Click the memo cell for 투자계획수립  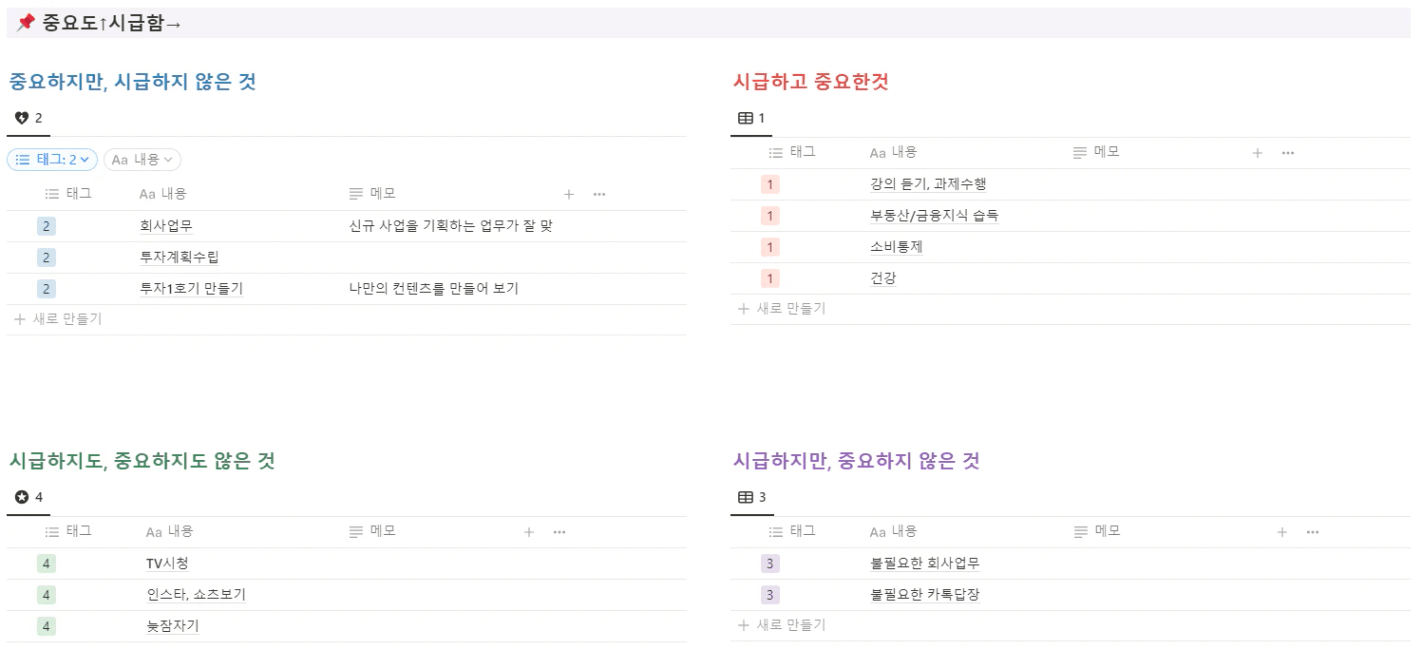450,258
